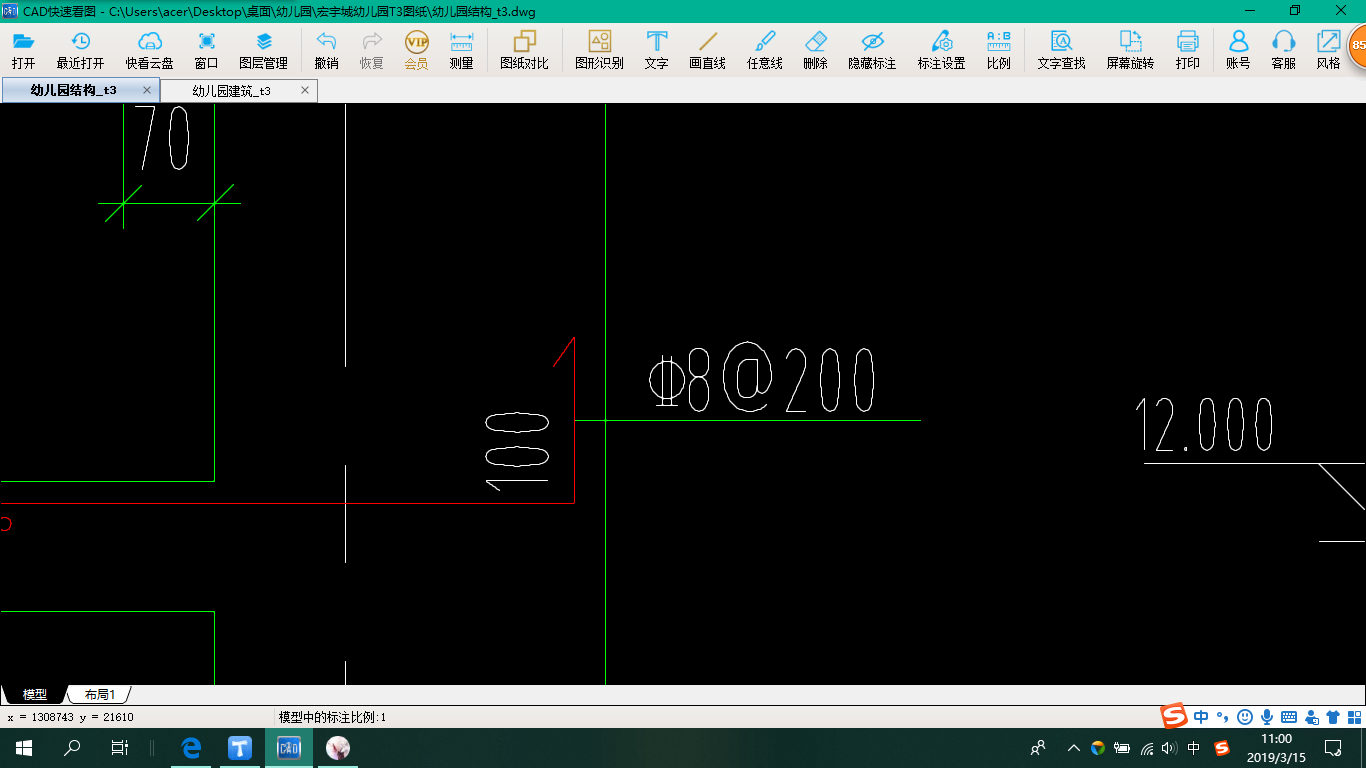The height and width of the screenshot is (768, 1366).
Task: Open 文字查找 text search
Action: click(x=1062, y=50)
